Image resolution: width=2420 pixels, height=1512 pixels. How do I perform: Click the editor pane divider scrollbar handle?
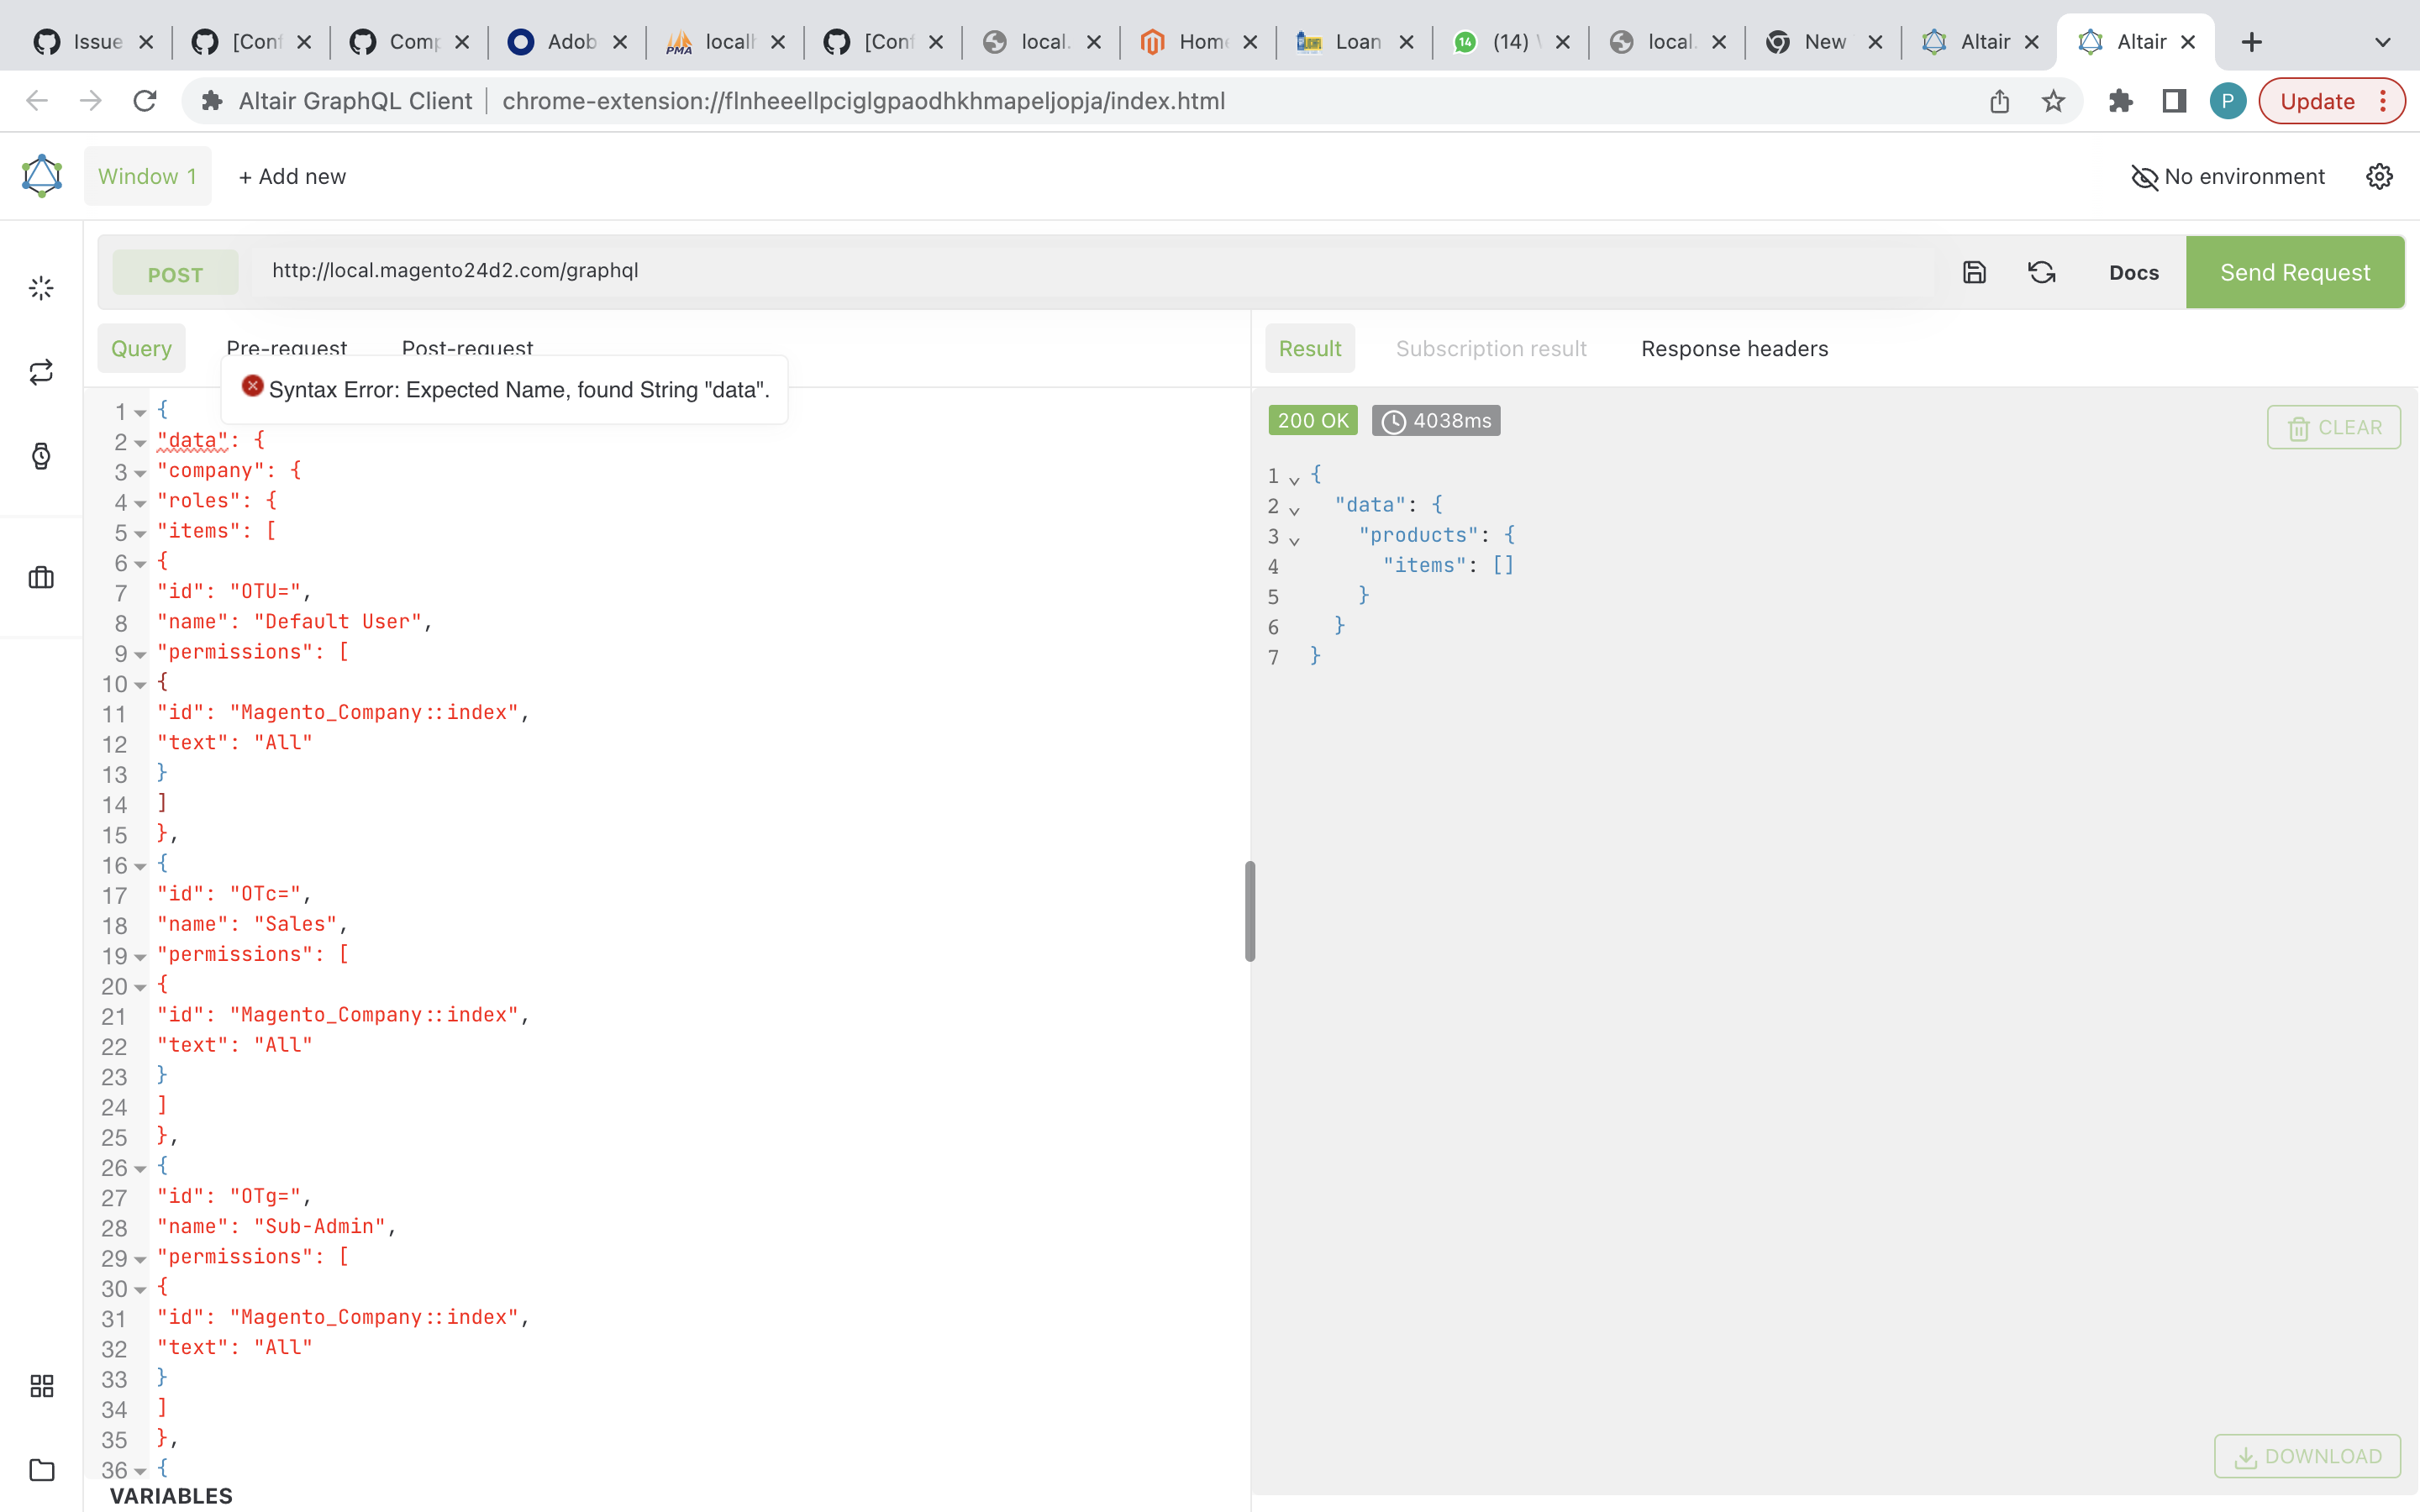tap(1250, 911)
